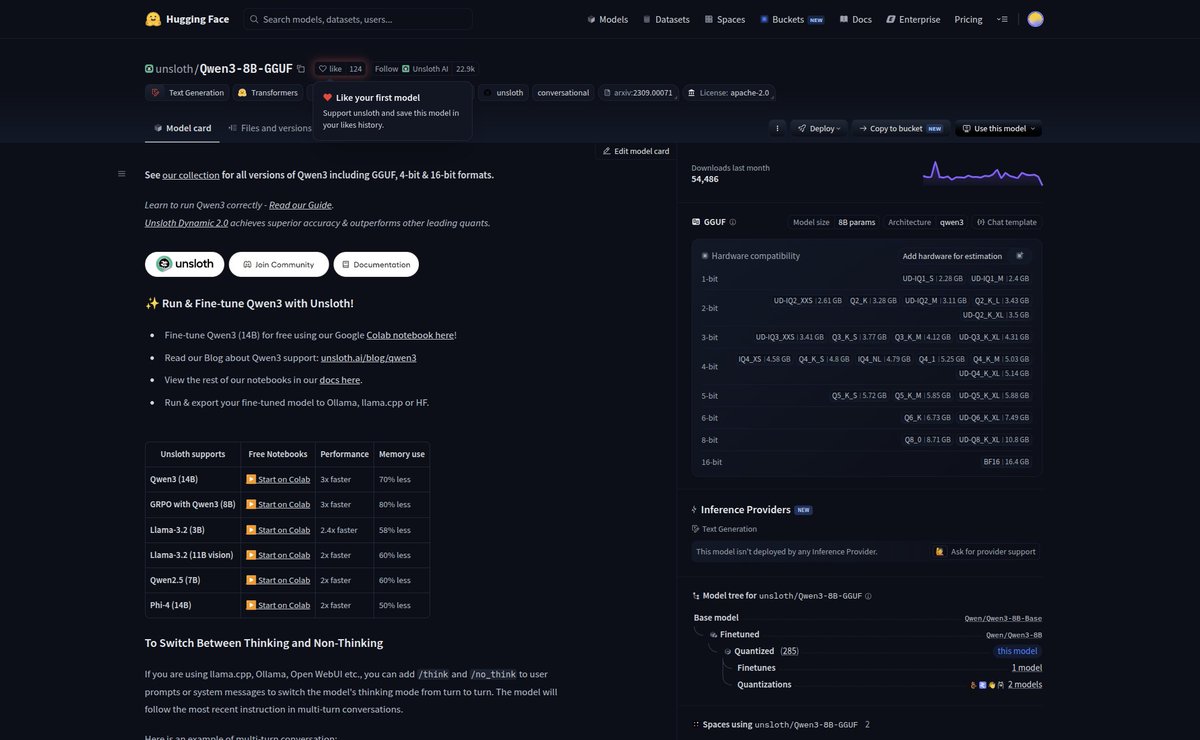The height and width of the screenshot is (740, 1200).
Task: Open the 1 model finetunes link
Action: pos(1027,668)
